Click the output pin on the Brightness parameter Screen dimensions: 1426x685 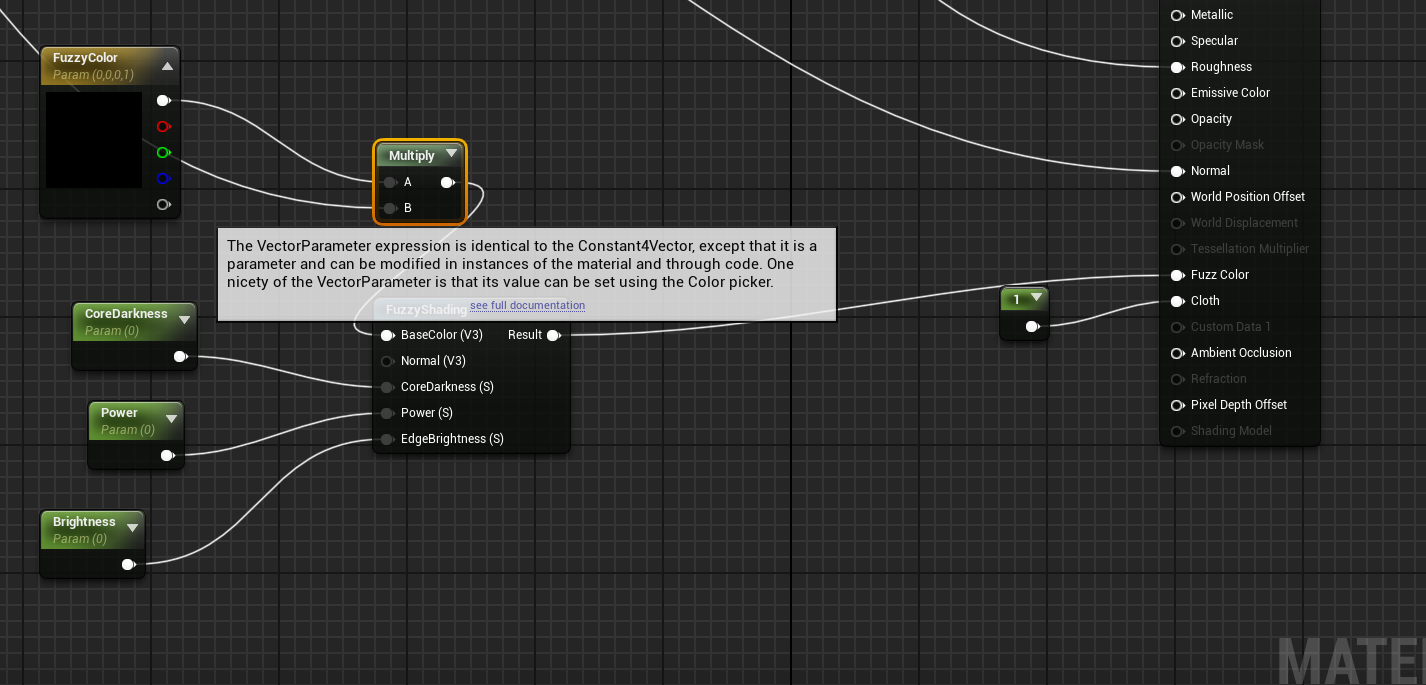[128, 564]
